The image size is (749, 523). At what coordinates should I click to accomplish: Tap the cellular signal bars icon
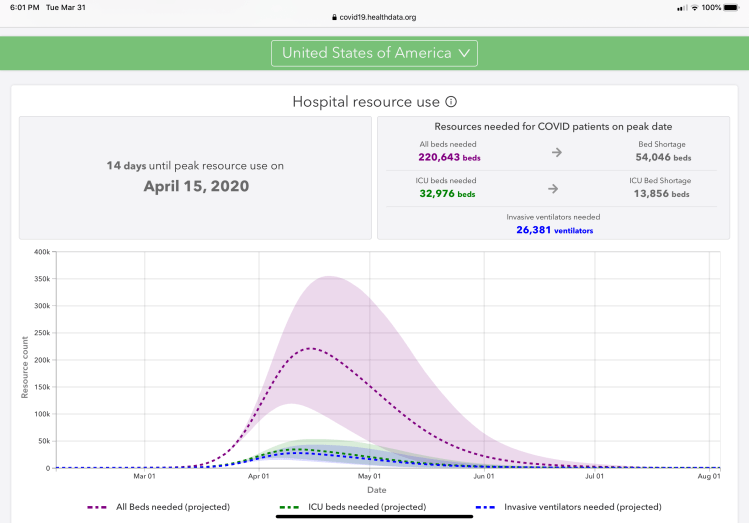682,7
